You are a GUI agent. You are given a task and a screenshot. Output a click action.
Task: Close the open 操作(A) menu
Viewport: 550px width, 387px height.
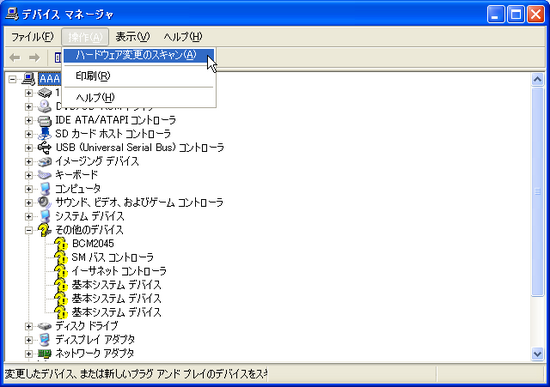(85, 36)
